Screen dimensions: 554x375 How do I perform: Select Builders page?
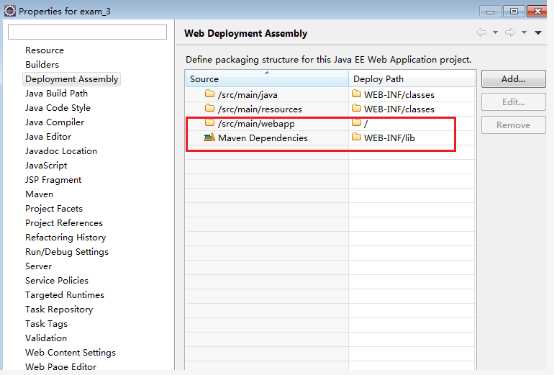point(42,65)
